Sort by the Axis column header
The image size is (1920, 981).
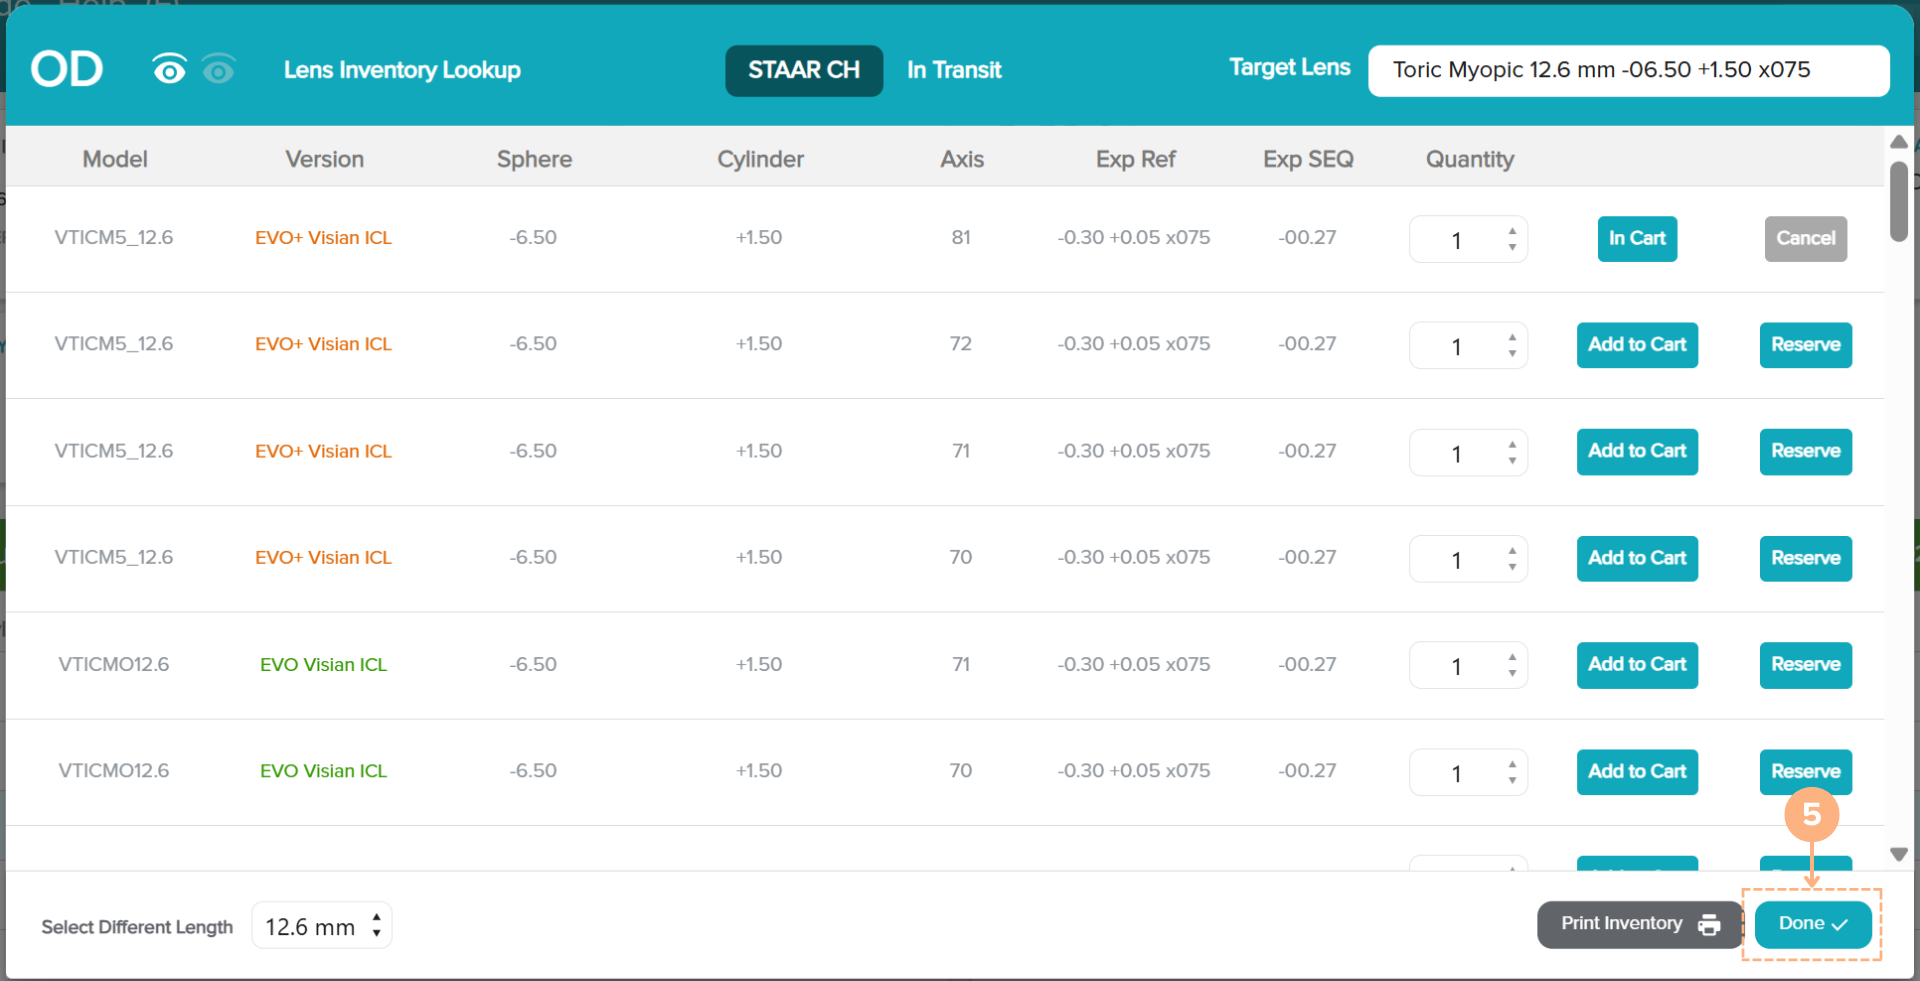[x=961, y=159]
